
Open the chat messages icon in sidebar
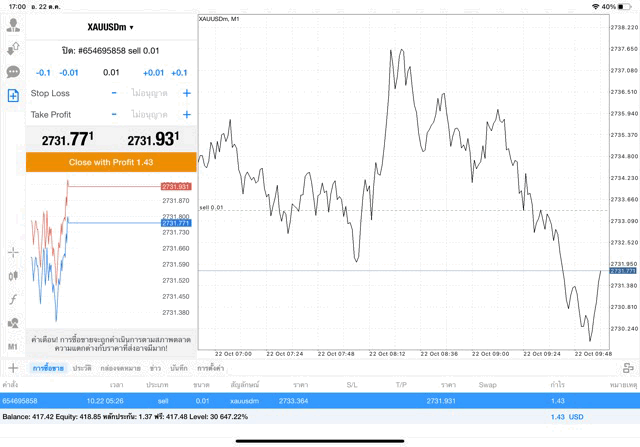[13, 72]
